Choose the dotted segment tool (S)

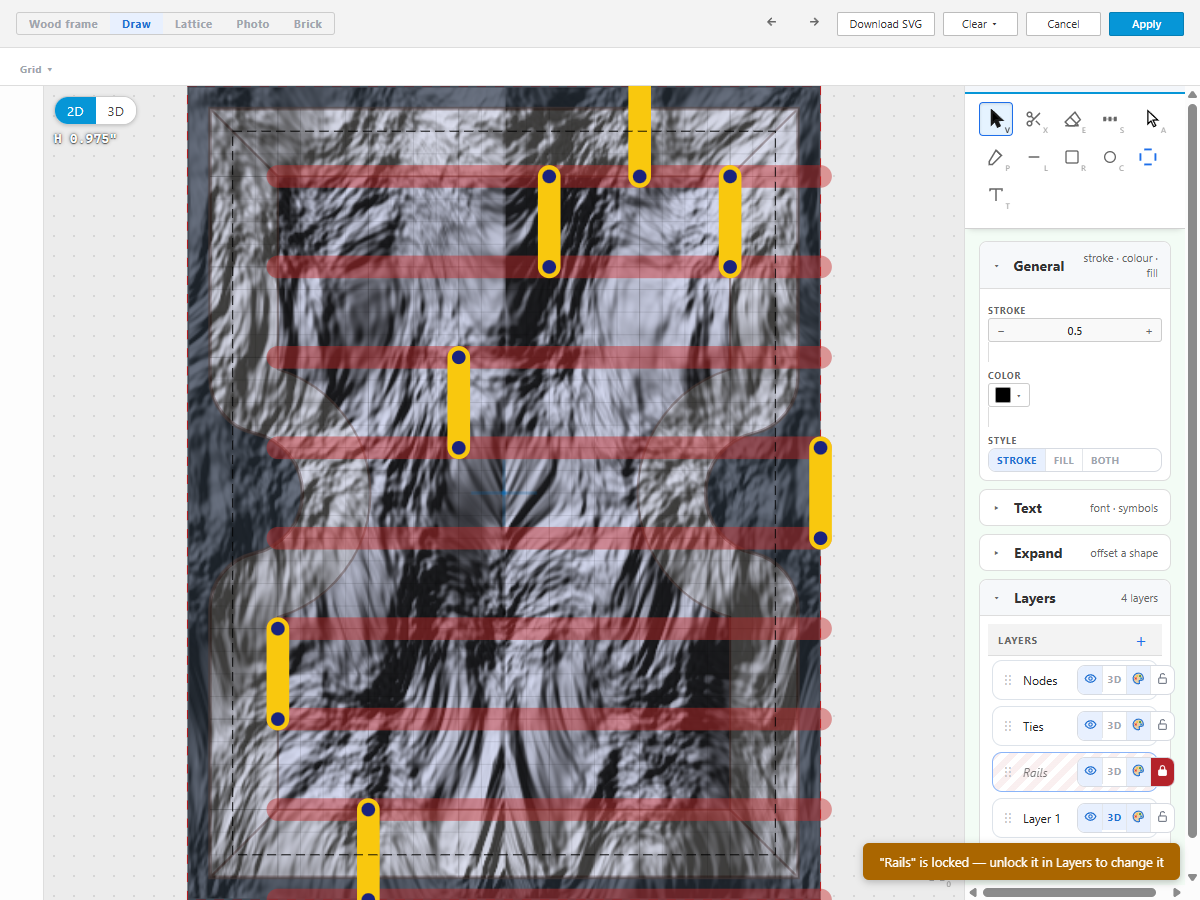pyautogui.click(x=1111, y=119)
